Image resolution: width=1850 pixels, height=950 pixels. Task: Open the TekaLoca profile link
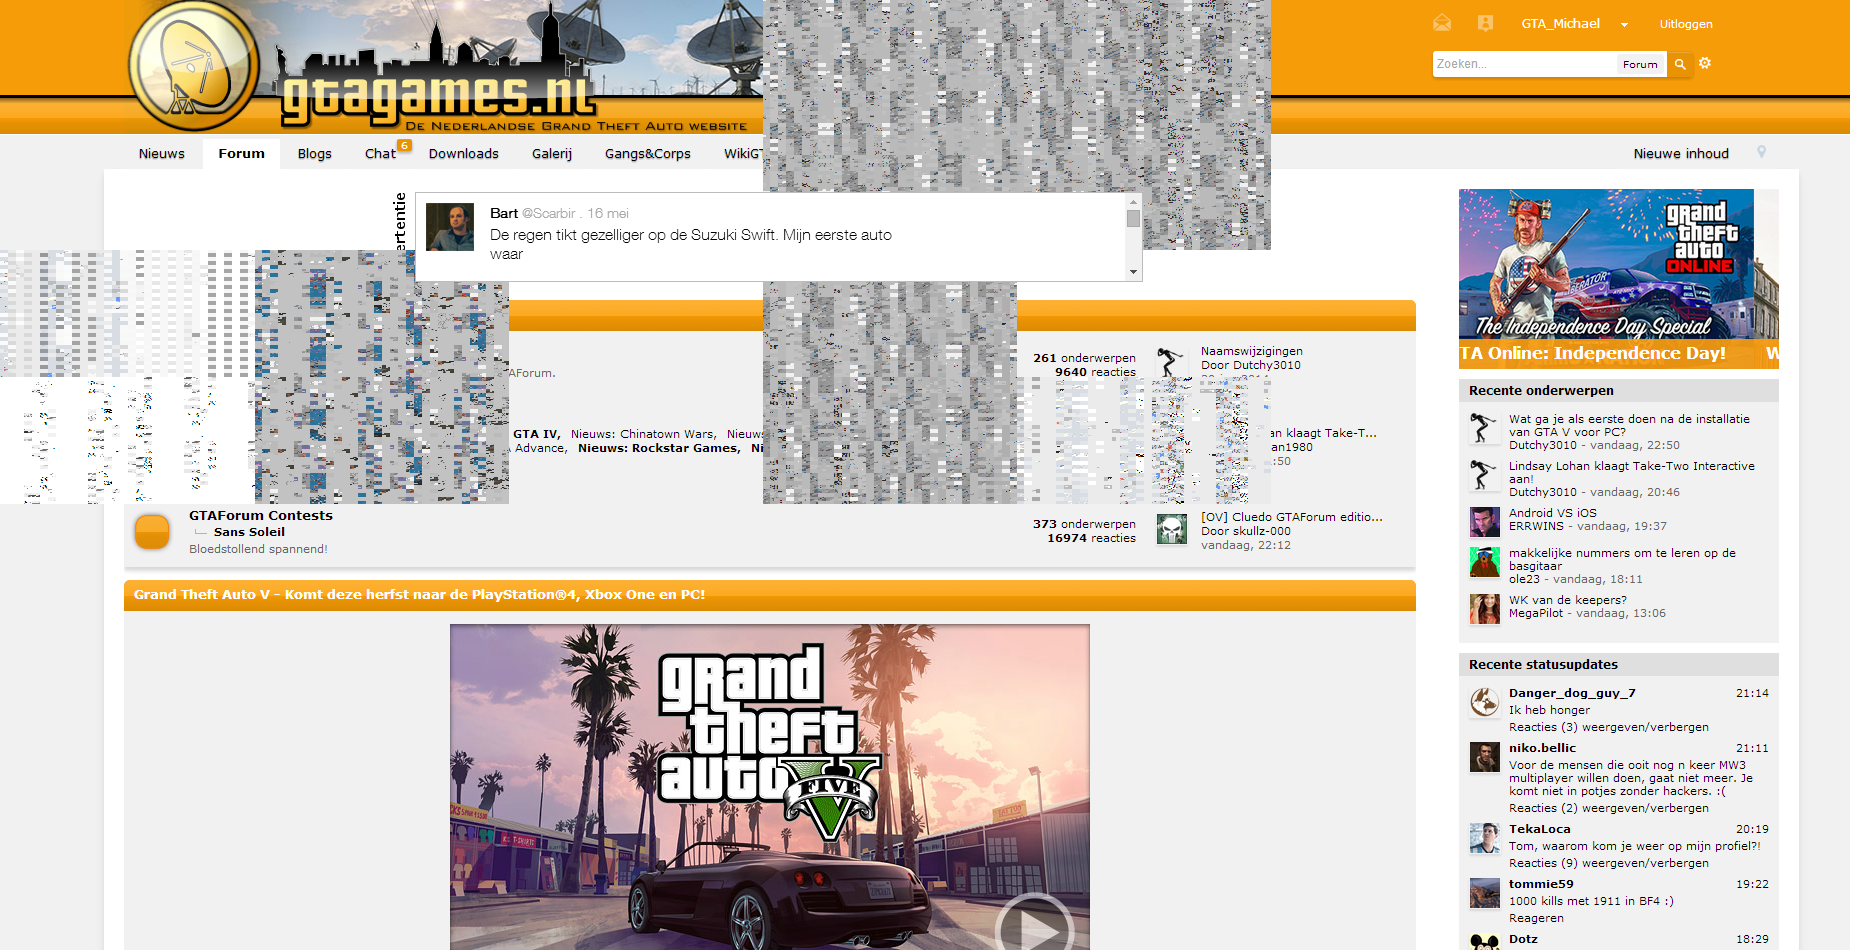tap(1539, 829)
